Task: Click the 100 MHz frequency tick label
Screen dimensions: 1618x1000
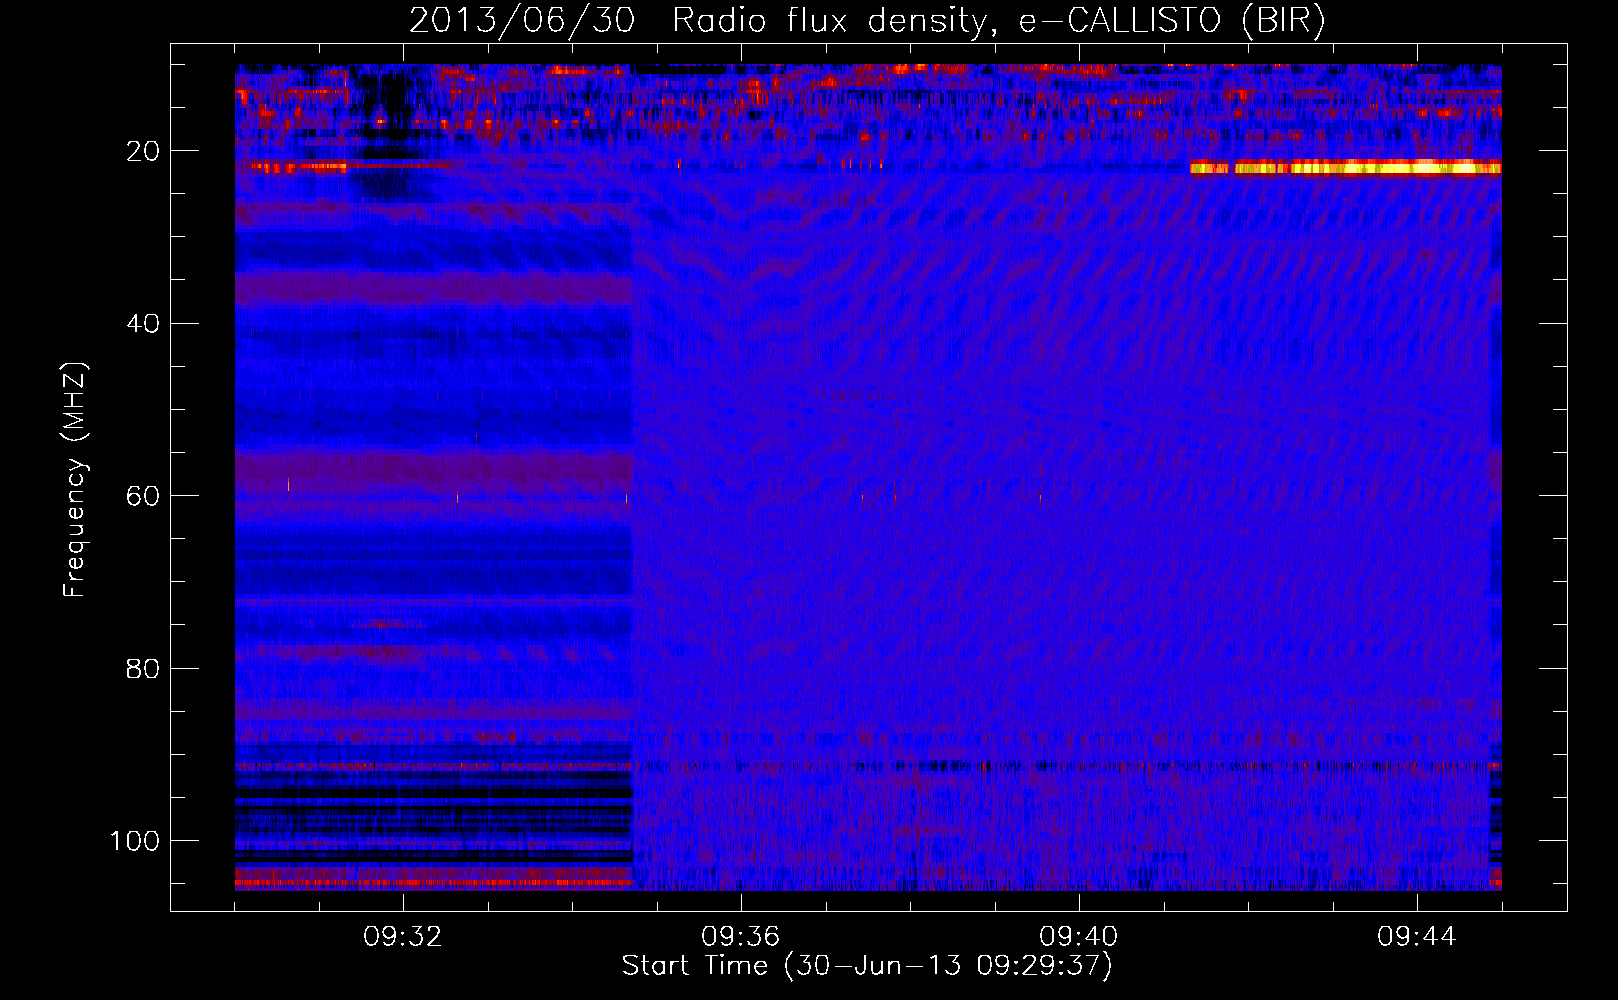Action: [x=135, y=841]
